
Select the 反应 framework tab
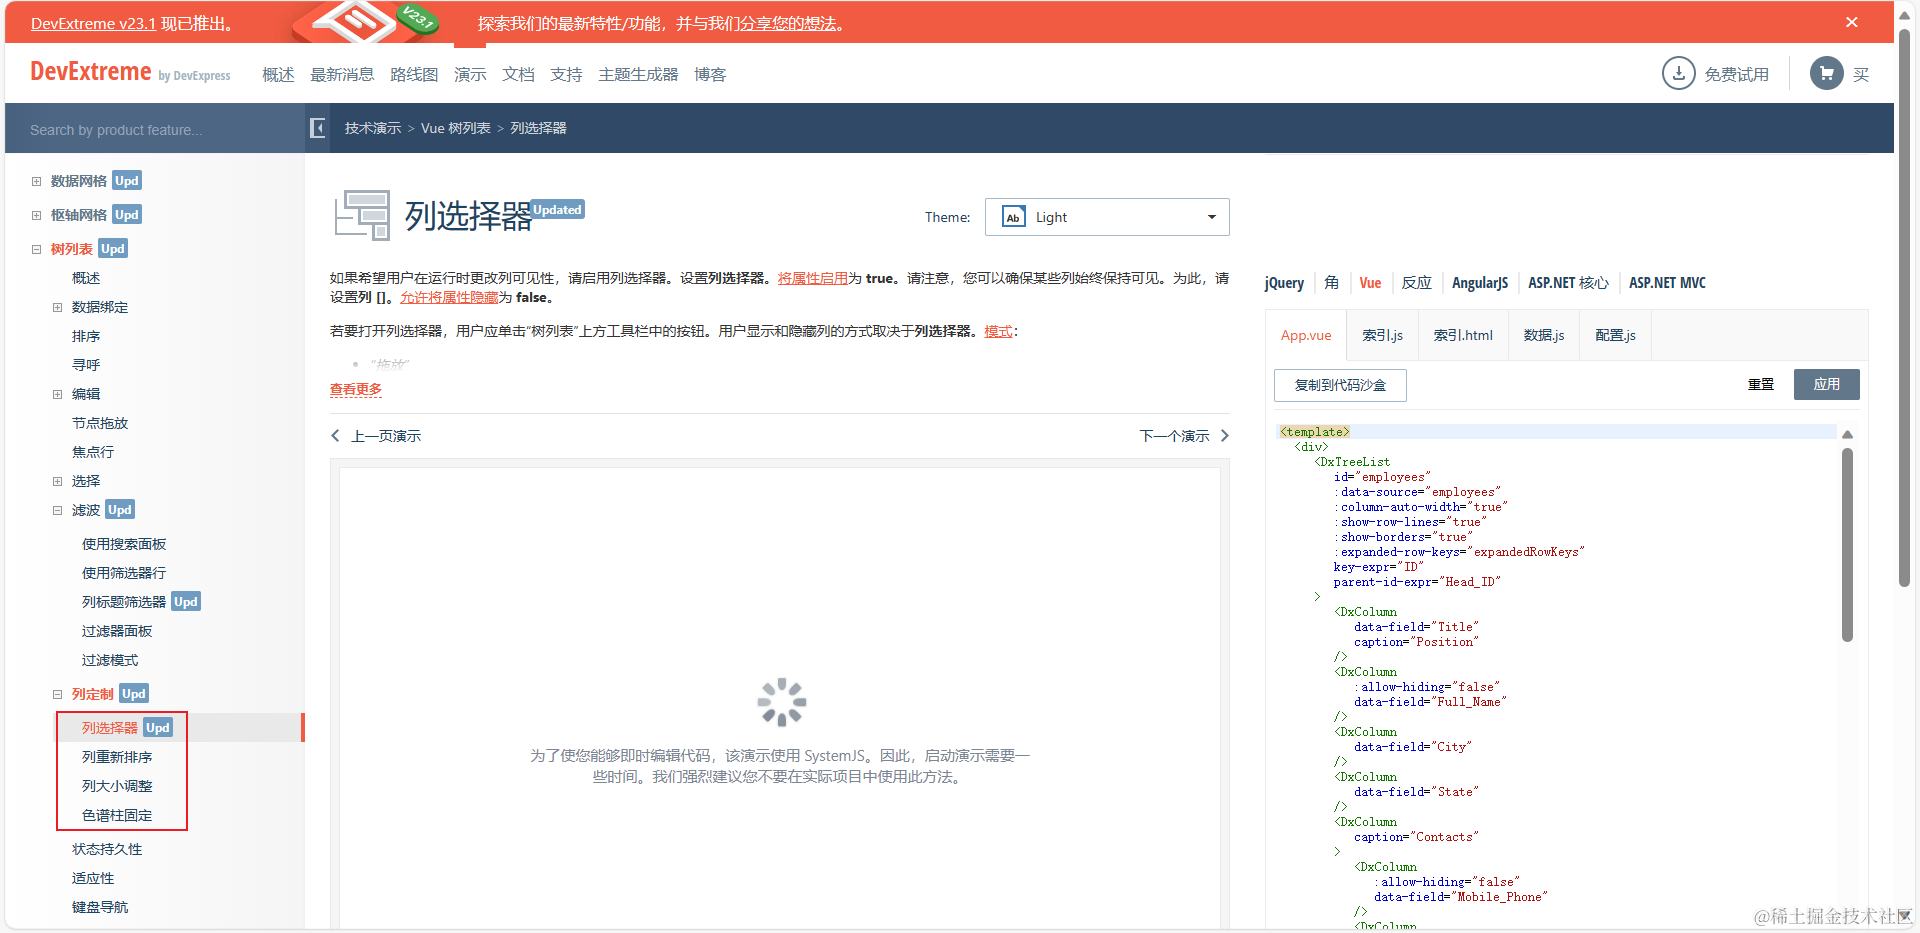pyautogui.click(x=1416, y=283)
